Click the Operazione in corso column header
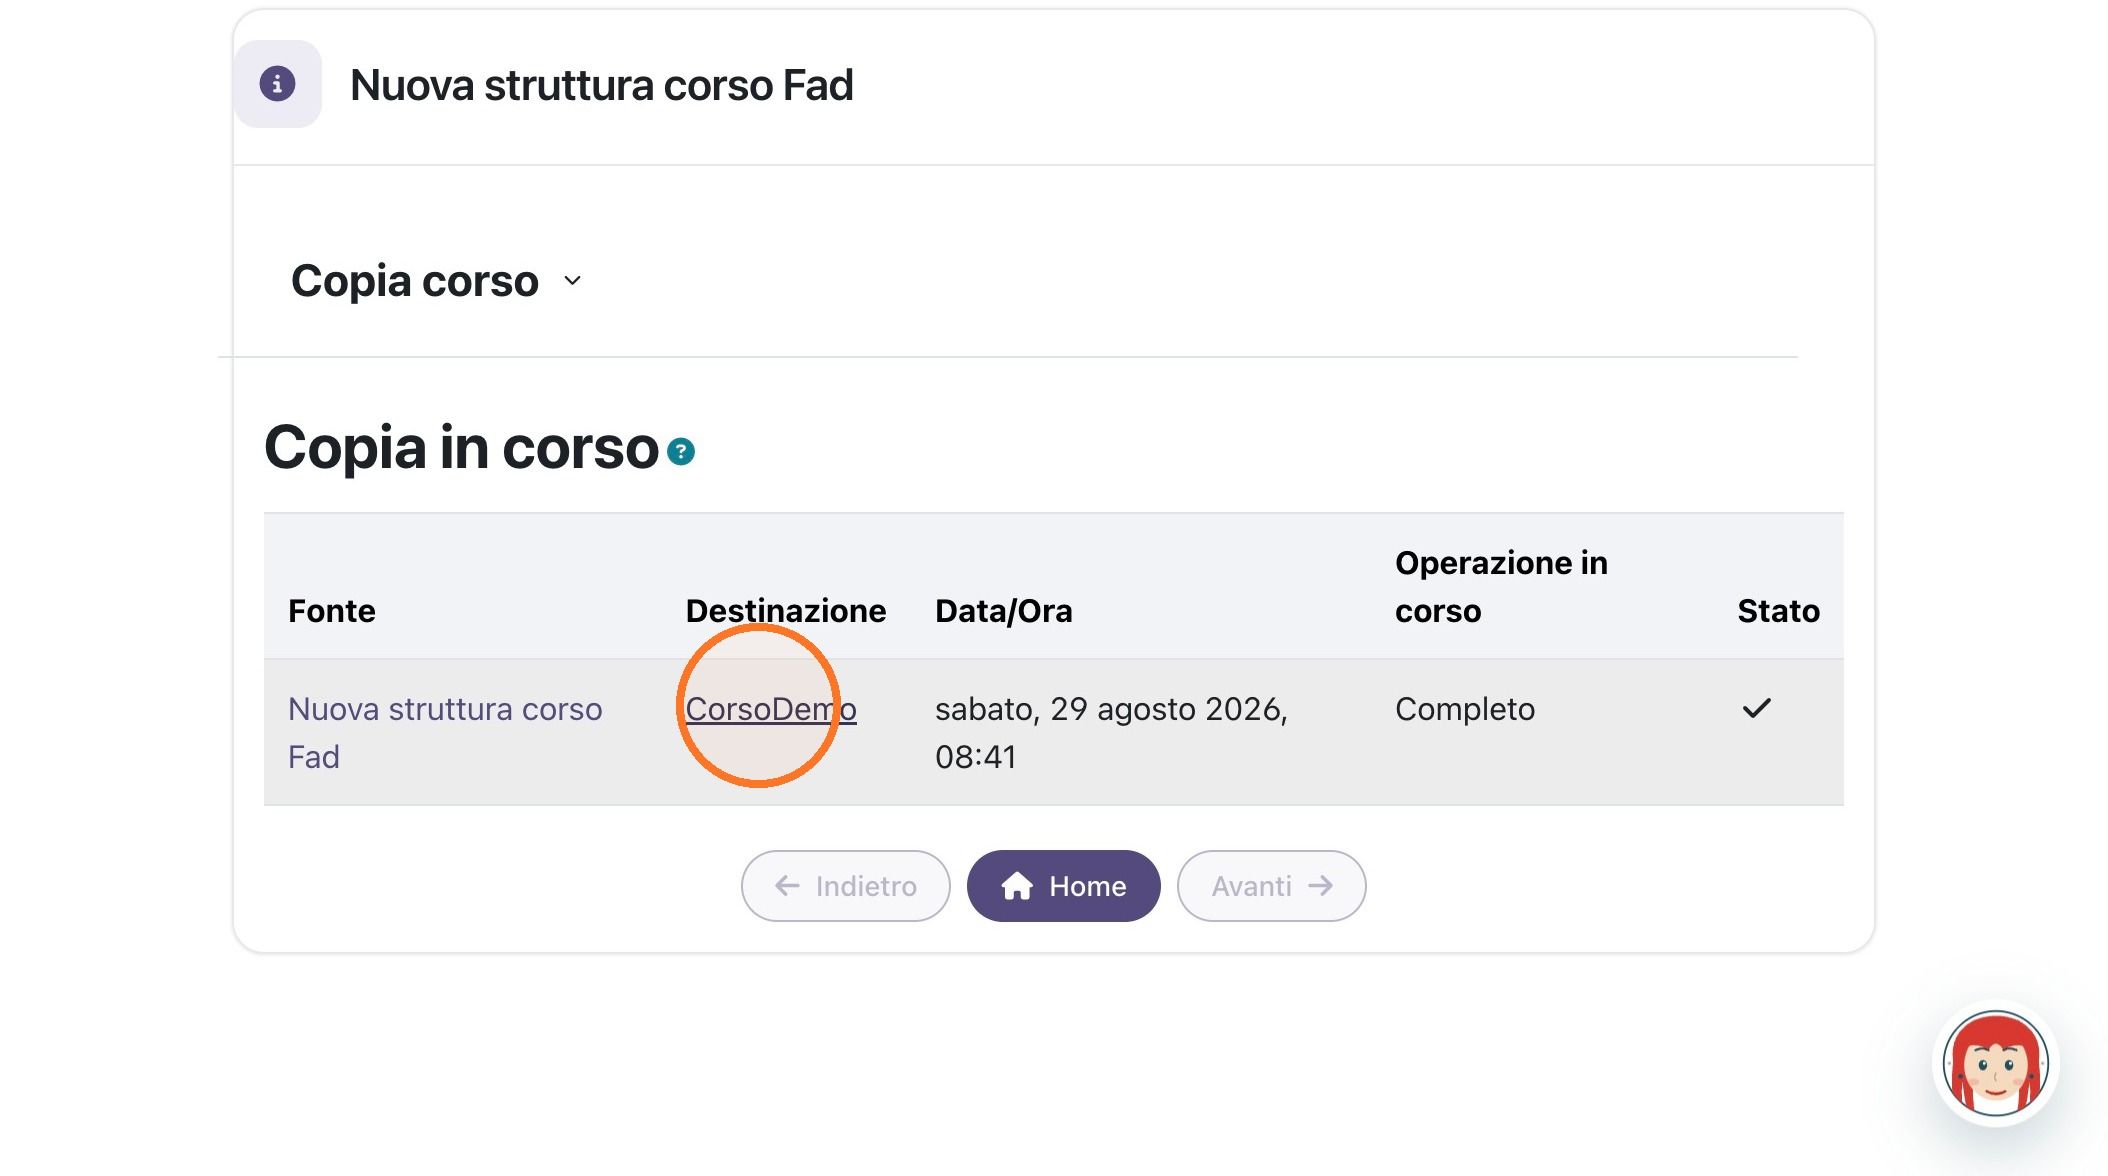This screenshot has height=1176, width=2108. coord(1501,587)
